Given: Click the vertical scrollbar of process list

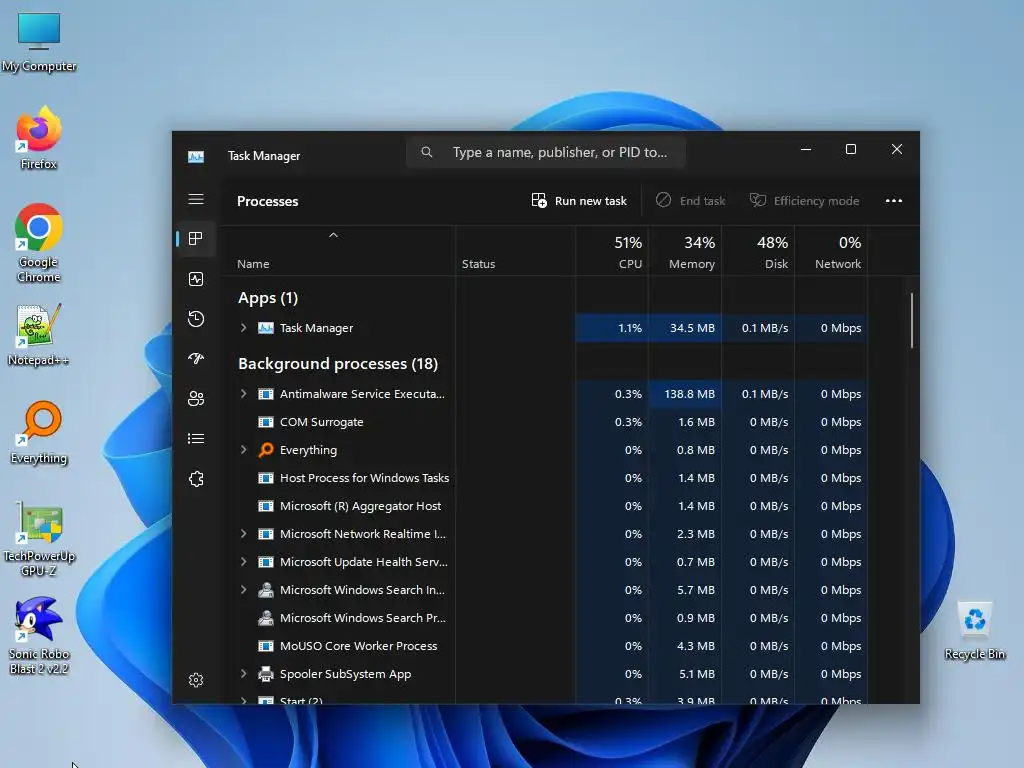Looking at the screenshot, I should pyautogui.click(x=912, y=320).
